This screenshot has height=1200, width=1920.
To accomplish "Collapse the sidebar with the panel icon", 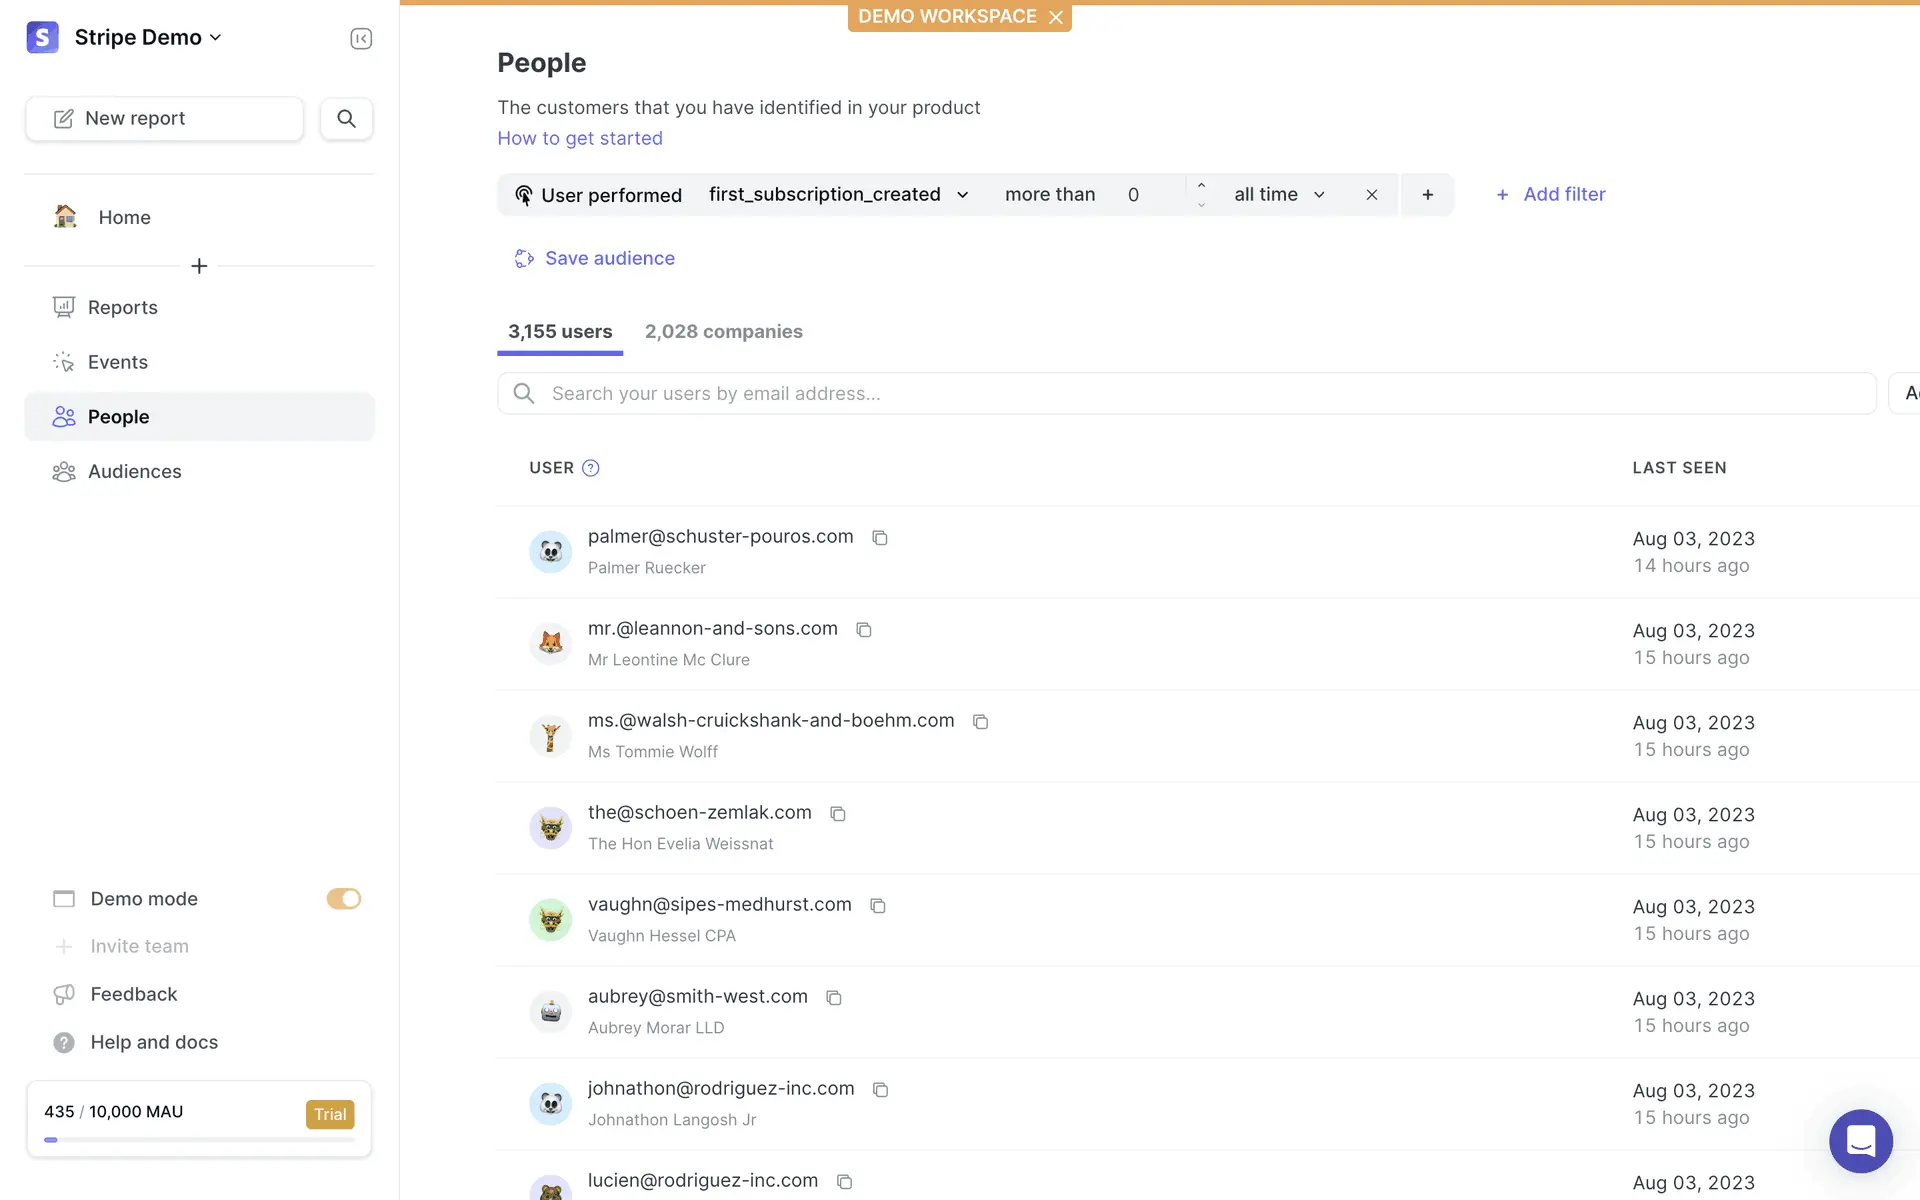I will tap(361, 38).
